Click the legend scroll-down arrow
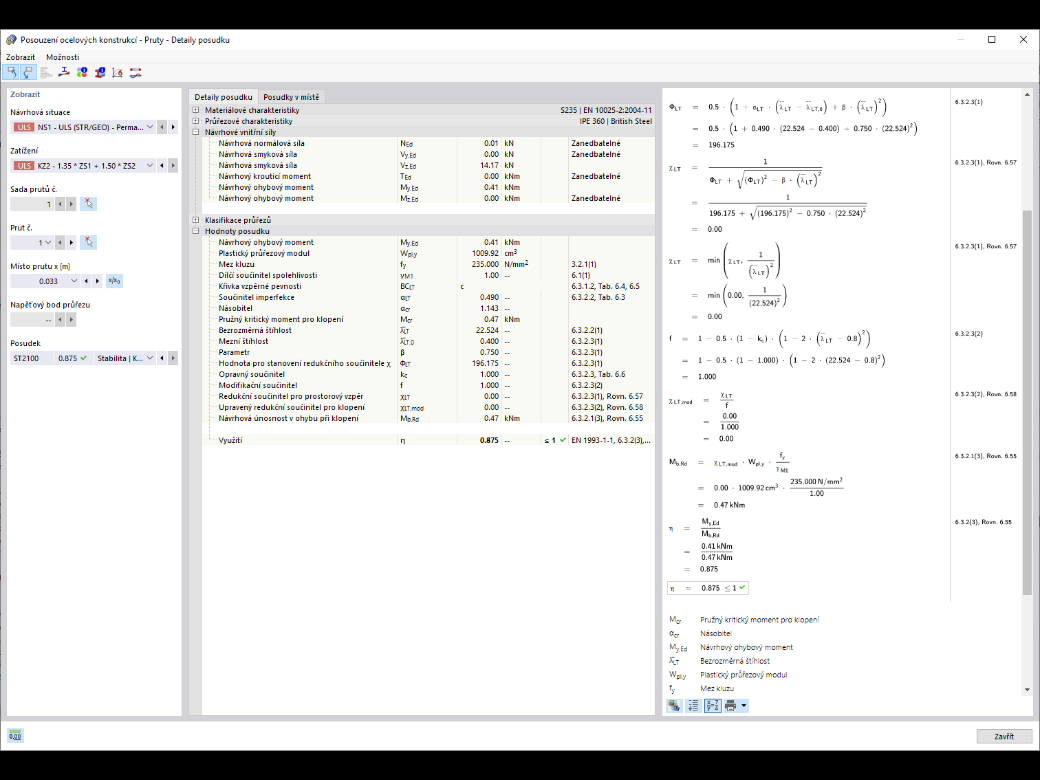Viewport: 1040px width, 780px height. pos(1027,690)
